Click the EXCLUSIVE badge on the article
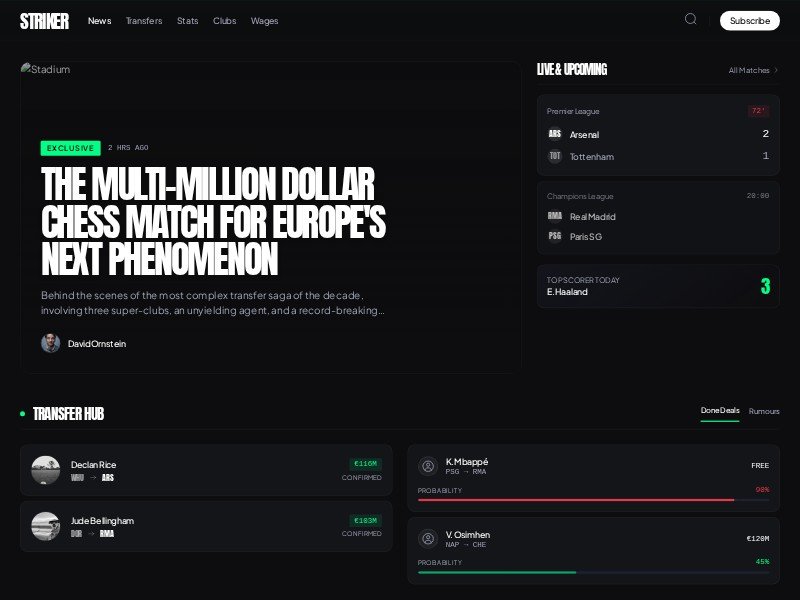The width and height of the screenshot is (800, 600). pyautogui.click(x=70, y=147)
